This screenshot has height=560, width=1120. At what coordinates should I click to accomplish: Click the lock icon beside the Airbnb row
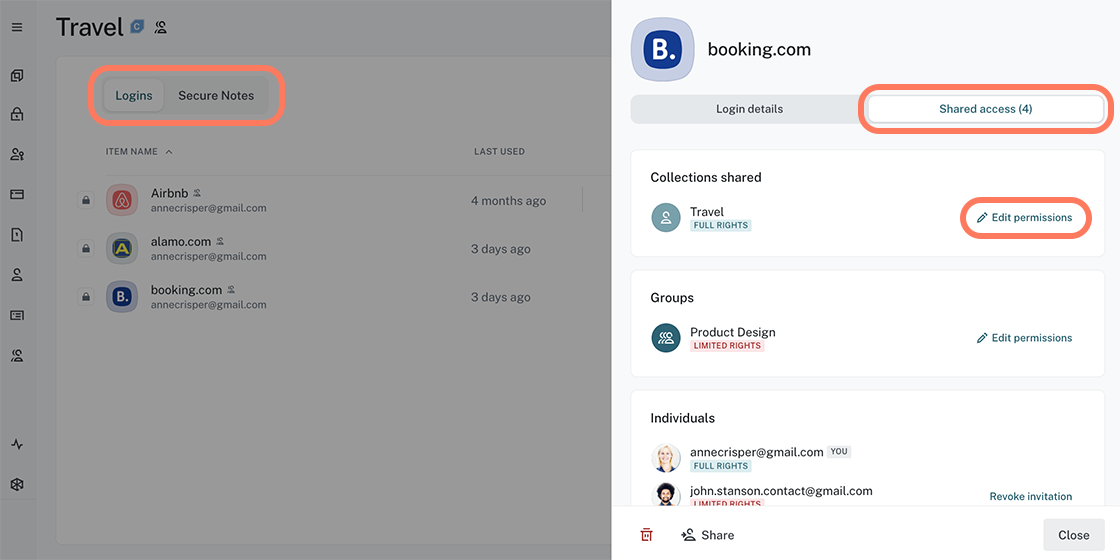(86, 201)
